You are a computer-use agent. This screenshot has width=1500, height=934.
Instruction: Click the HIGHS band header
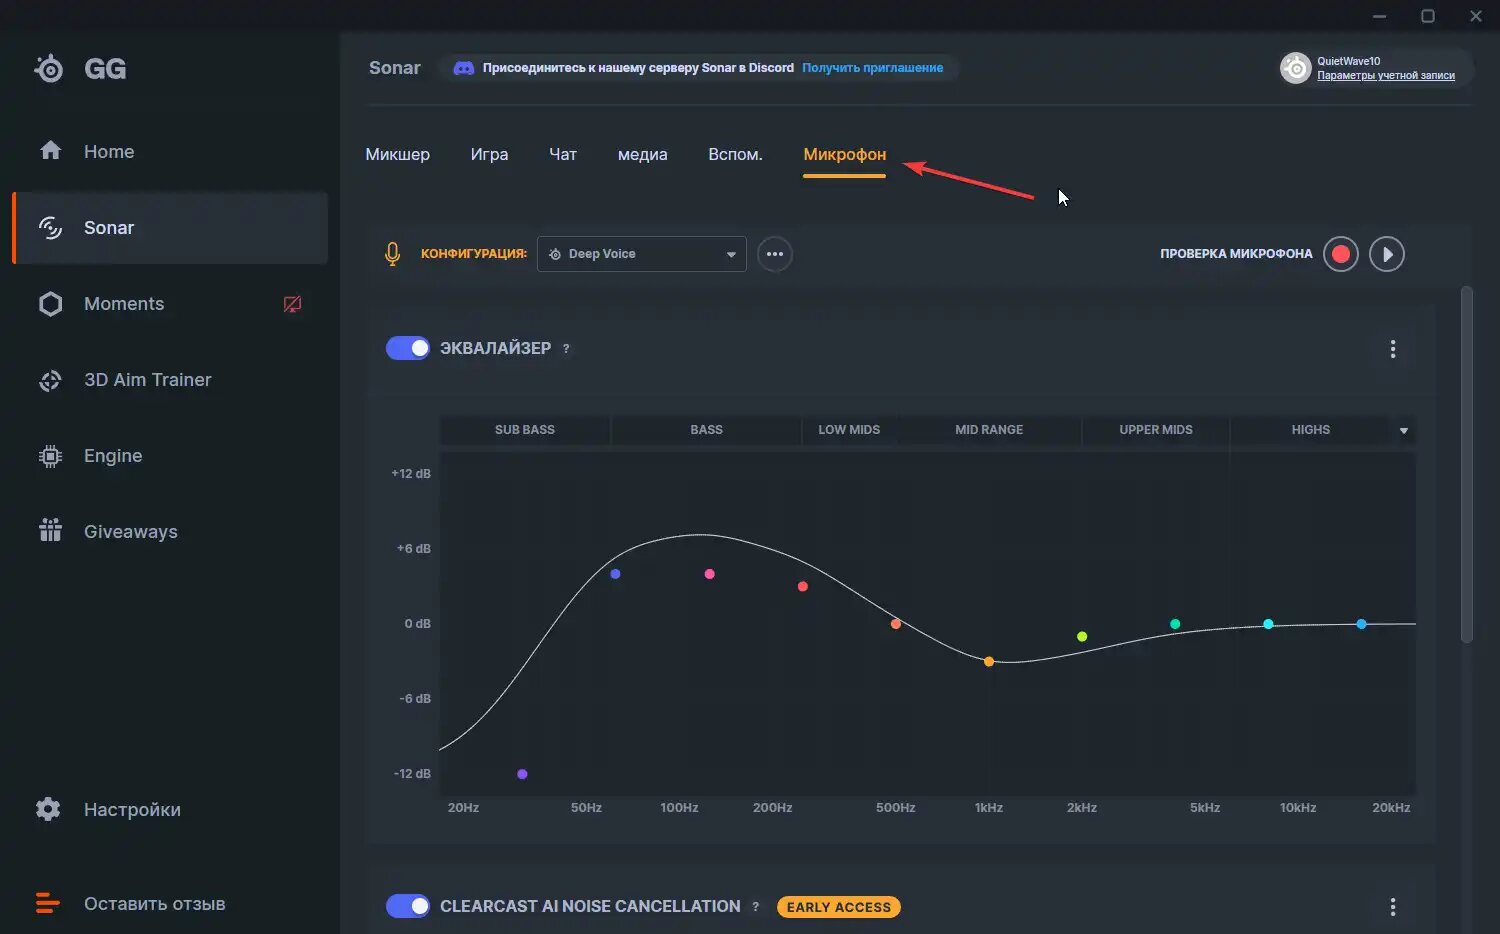pos(1310,430)
